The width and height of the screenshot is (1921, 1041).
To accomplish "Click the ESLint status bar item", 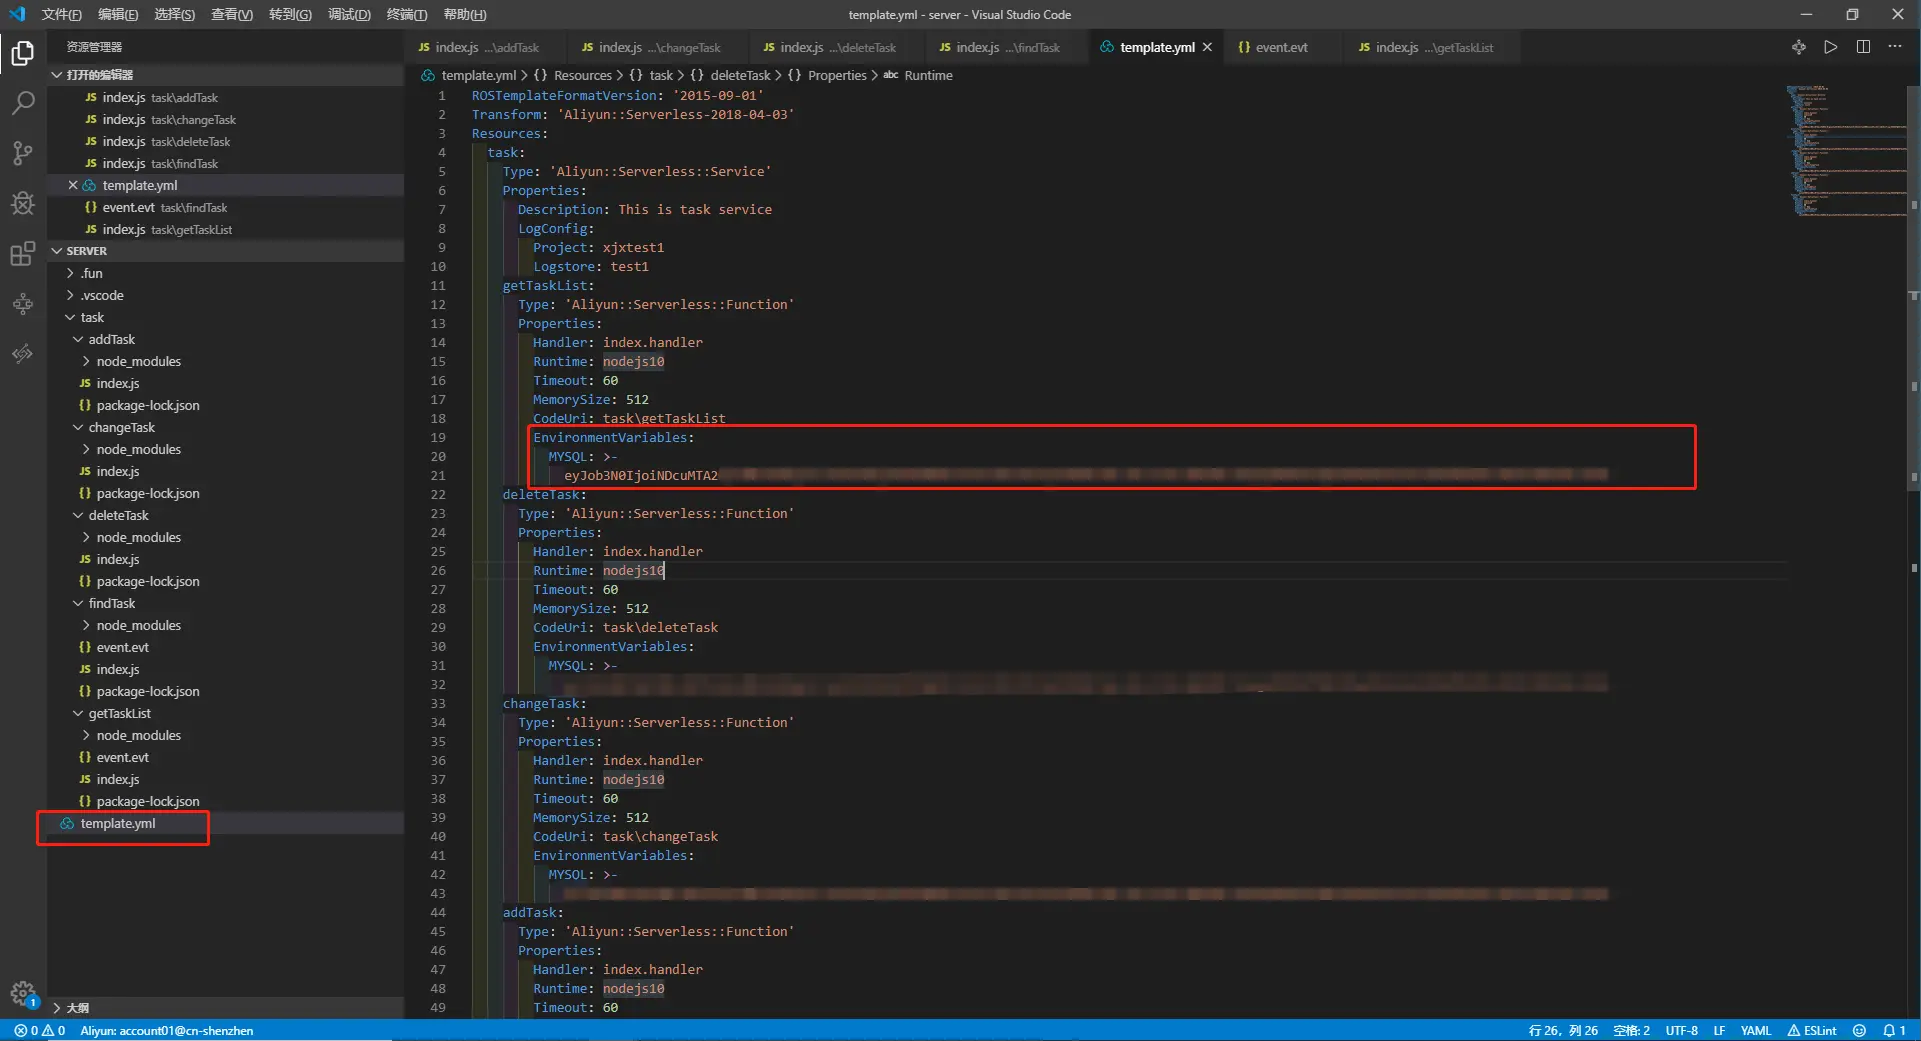I will (1812, 1030).
